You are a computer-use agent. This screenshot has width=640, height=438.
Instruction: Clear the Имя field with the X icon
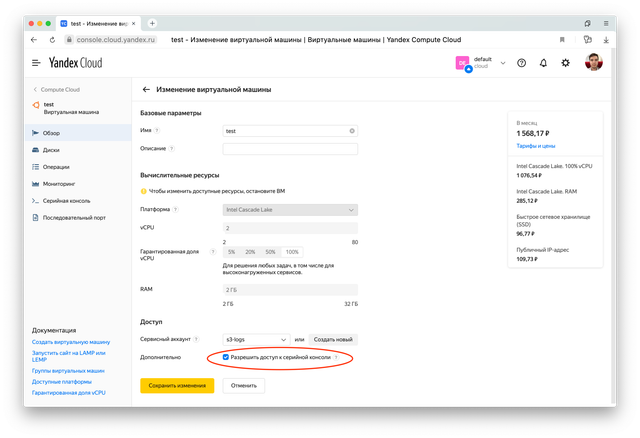(351, 131)
